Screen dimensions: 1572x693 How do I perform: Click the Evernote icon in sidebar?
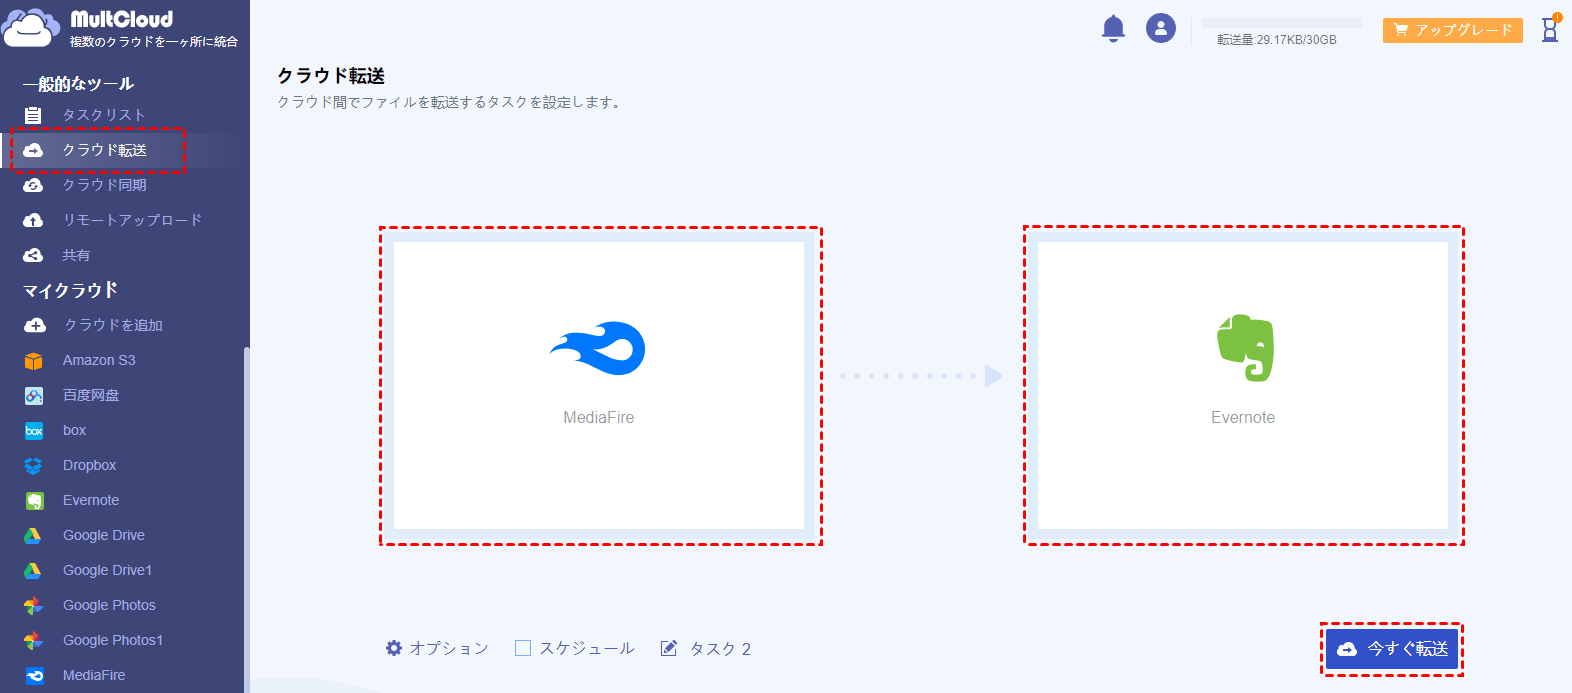click(34, 500)
